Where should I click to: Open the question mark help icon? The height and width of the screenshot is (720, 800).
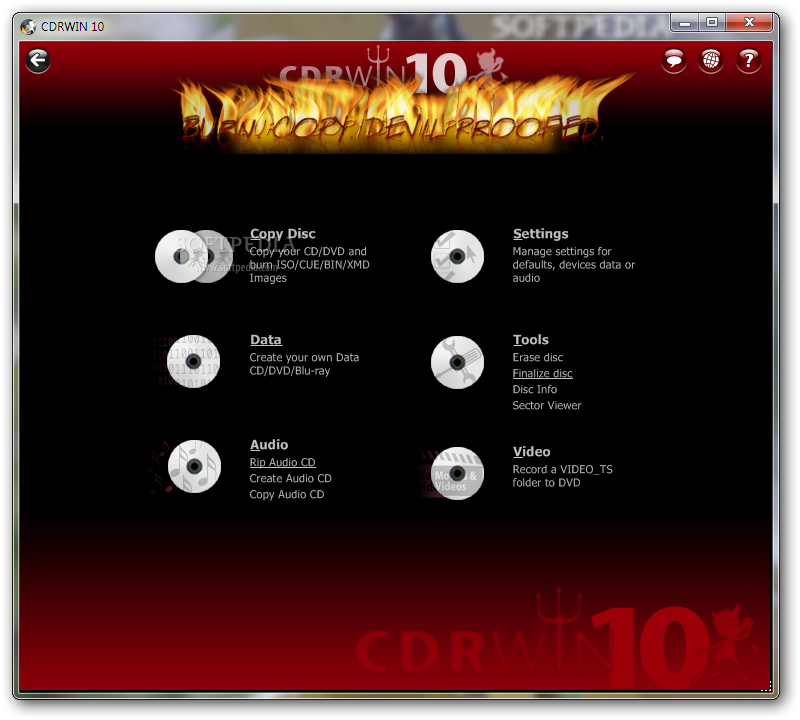748,61
